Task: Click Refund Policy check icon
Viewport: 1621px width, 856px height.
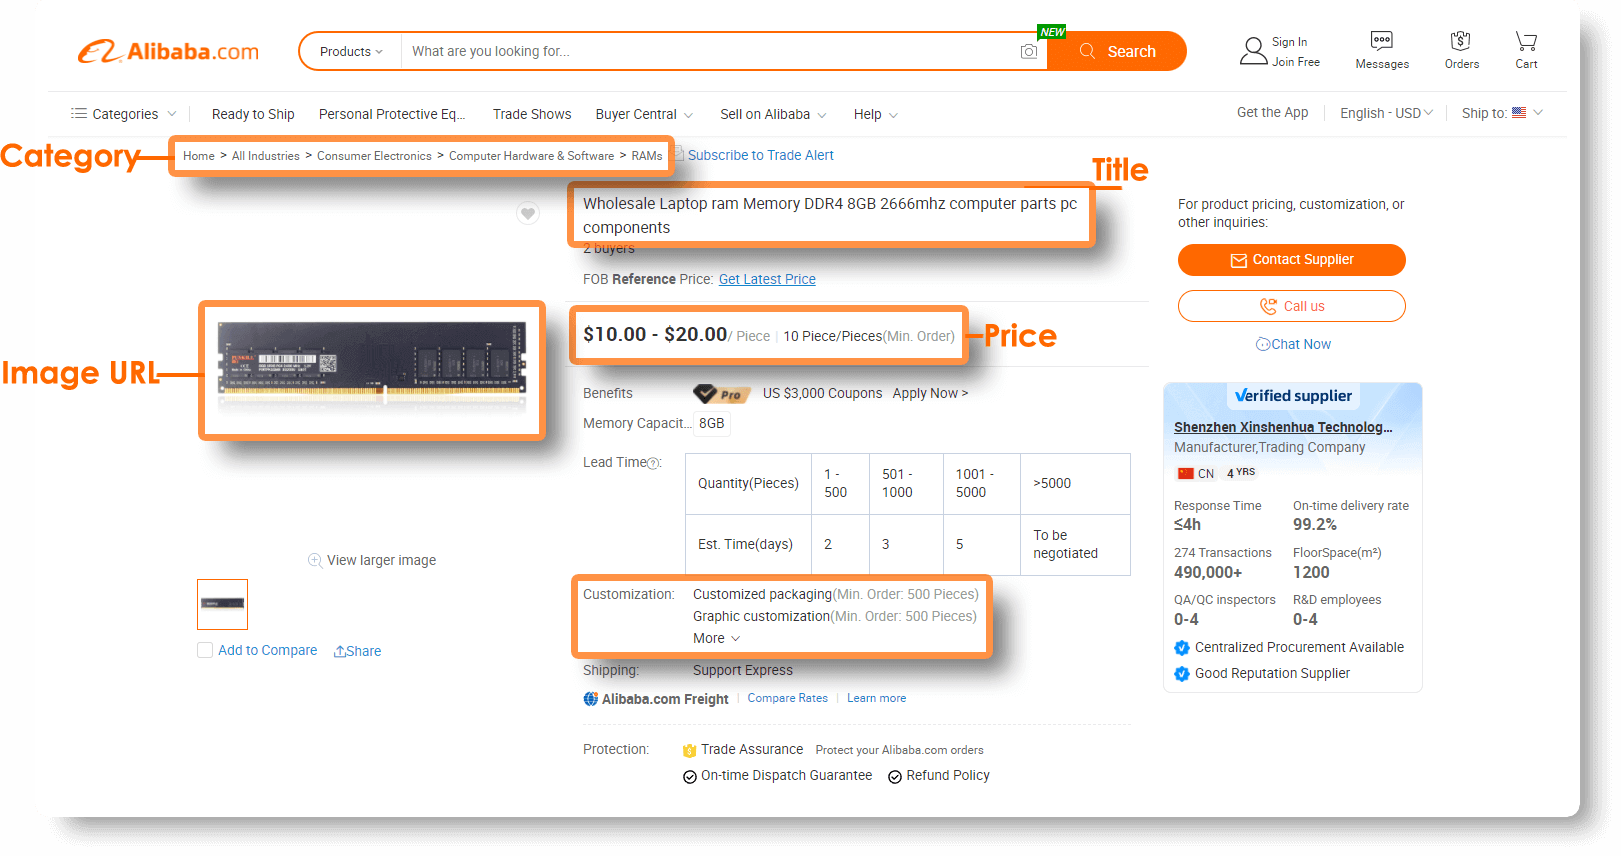Action: [895, 777]
